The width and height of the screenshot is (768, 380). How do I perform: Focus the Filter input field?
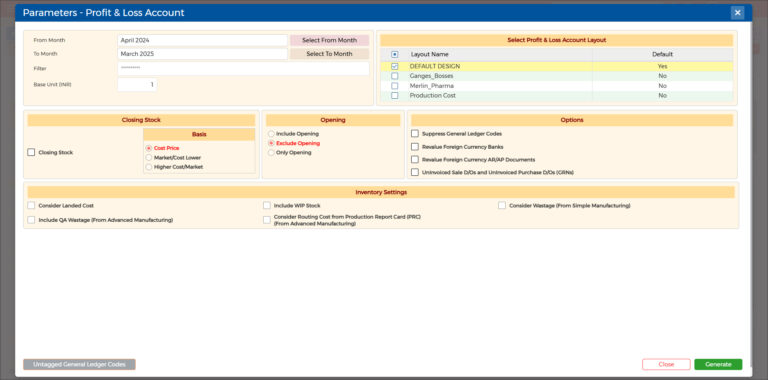243,69
